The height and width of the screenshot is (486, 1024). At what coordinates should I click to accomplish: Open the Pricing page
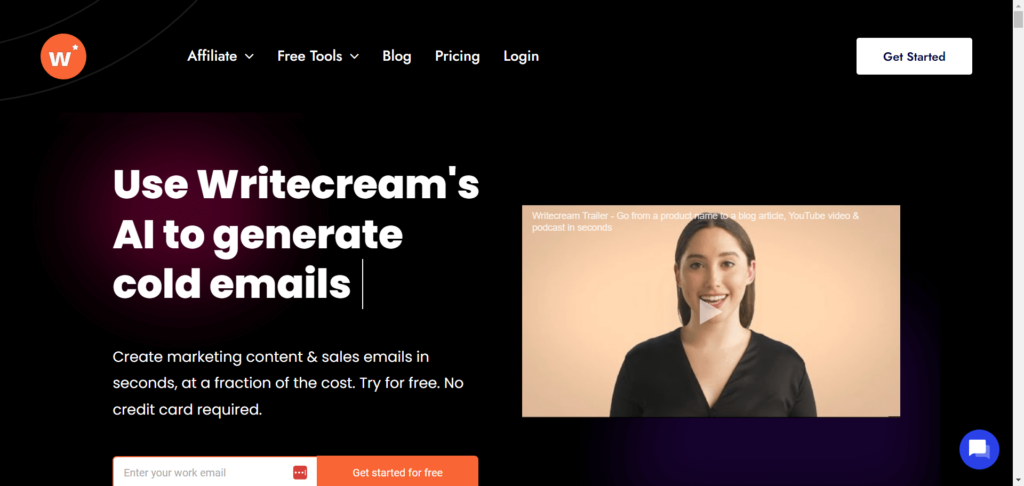pos(457,56)
